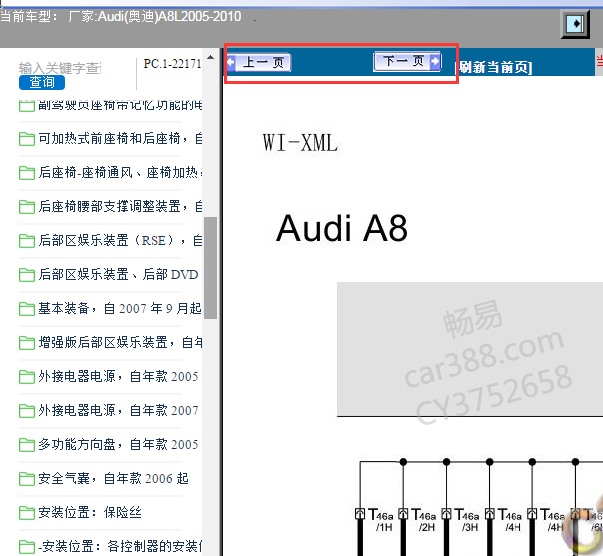
Task: Click the folder icon beside 后部 DVD entry
Action: 27,275
